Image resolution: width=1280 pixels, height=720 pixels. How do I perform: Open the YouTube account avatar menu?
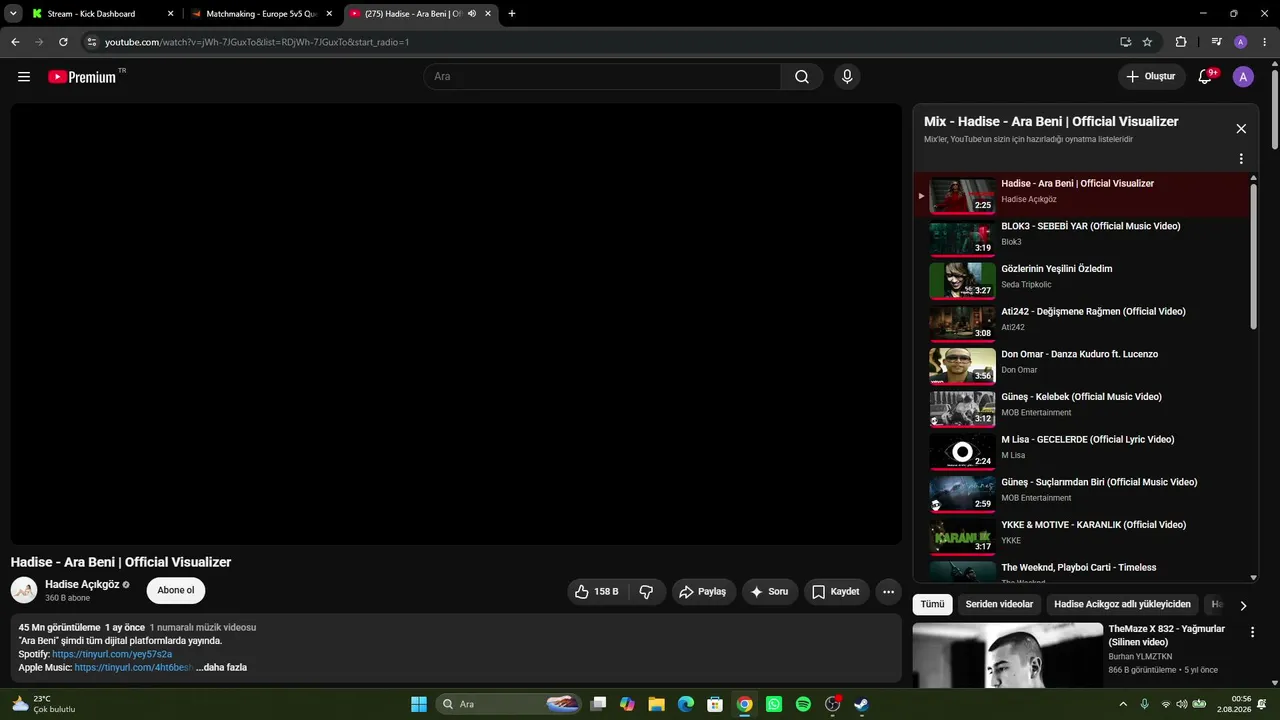tap(1243, 77)
